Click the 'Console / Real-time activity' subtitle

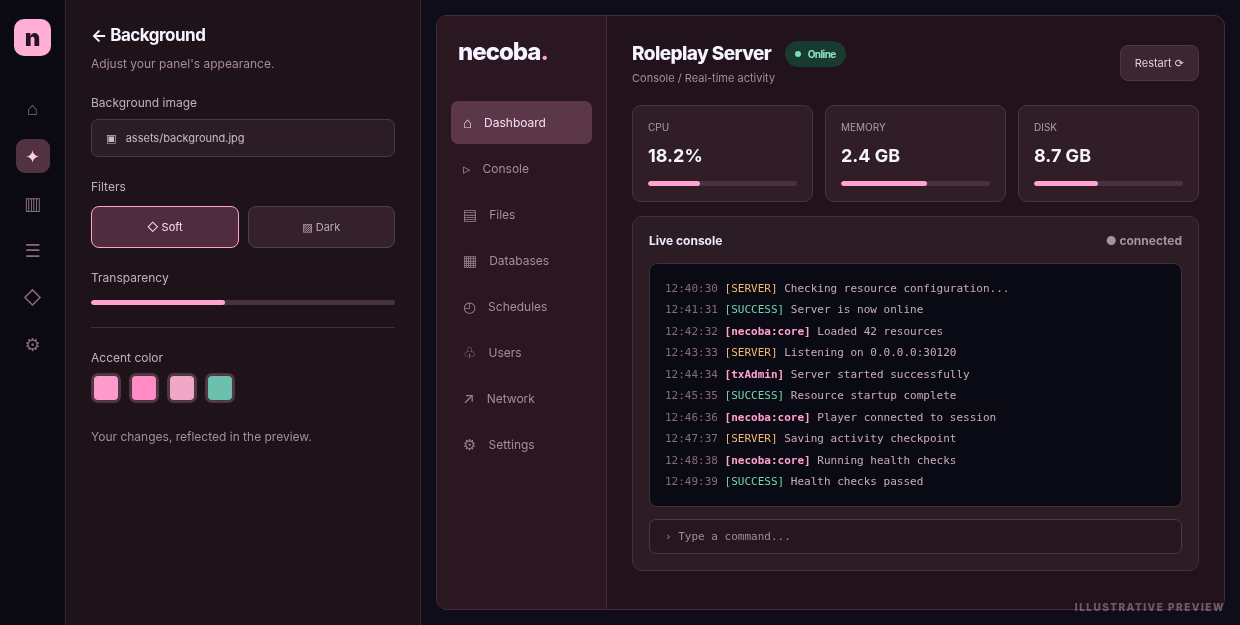pos(703,78)
